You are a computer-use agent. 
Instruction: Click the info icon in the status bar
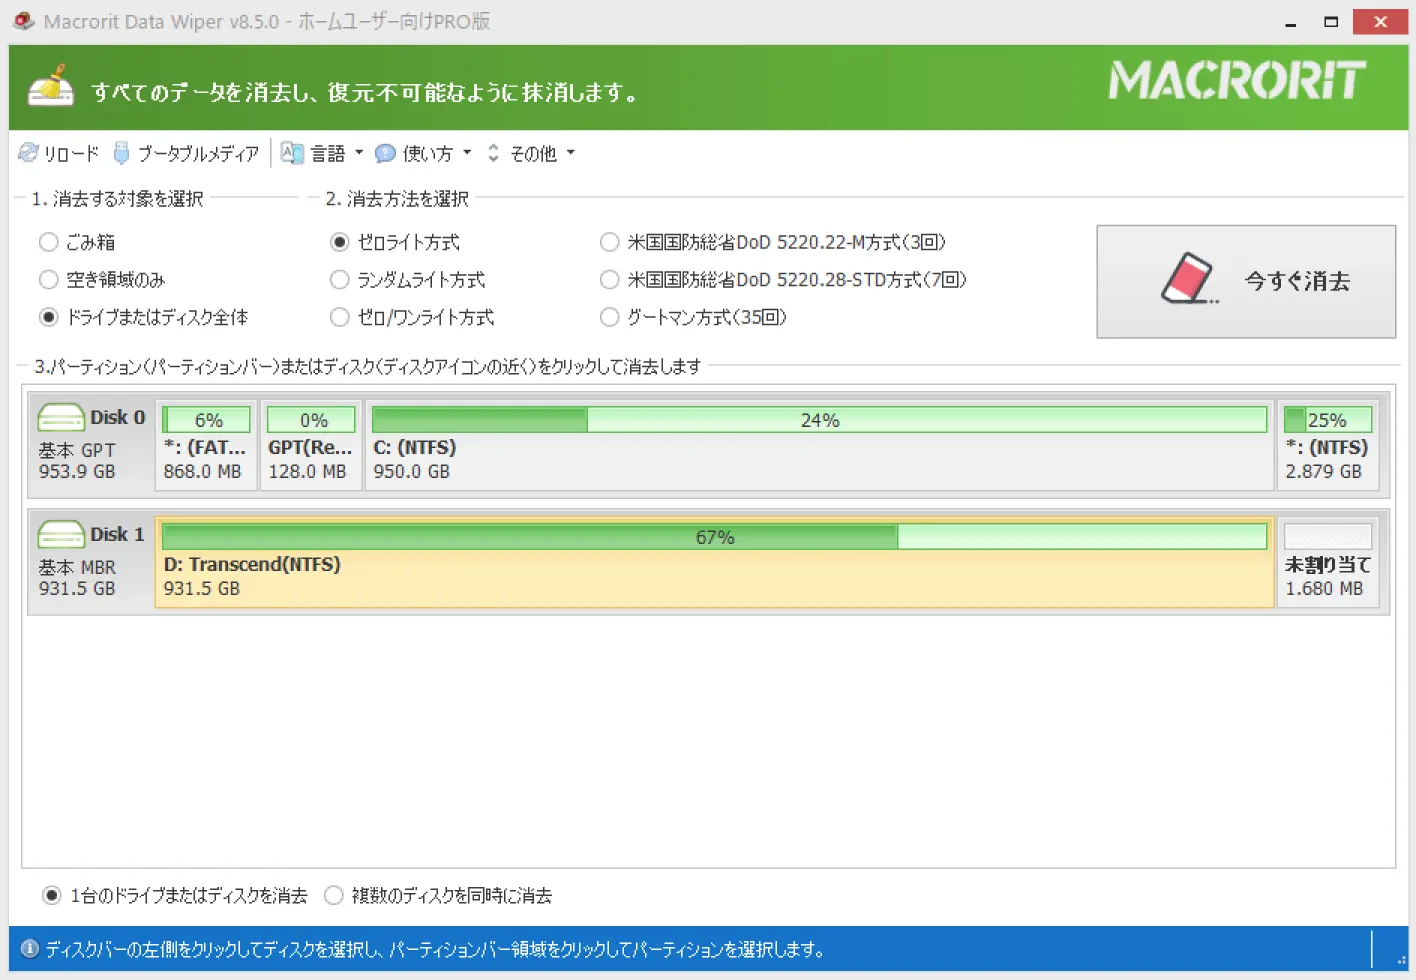click(30, 949)
